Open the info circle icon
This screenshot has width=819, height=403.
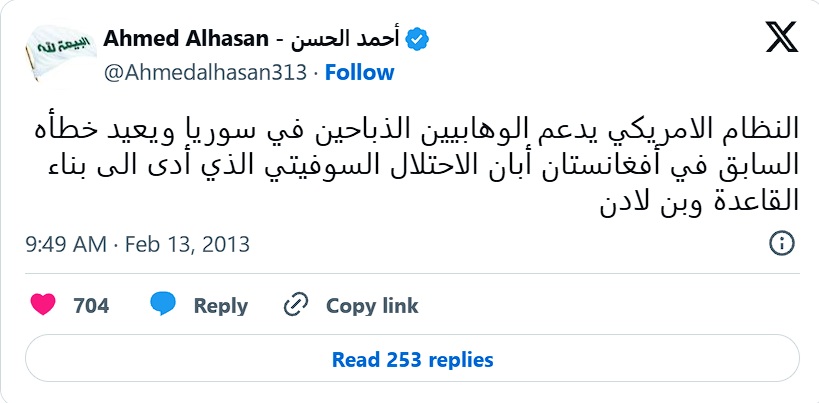pyautogui.click(x=782, y=244)
